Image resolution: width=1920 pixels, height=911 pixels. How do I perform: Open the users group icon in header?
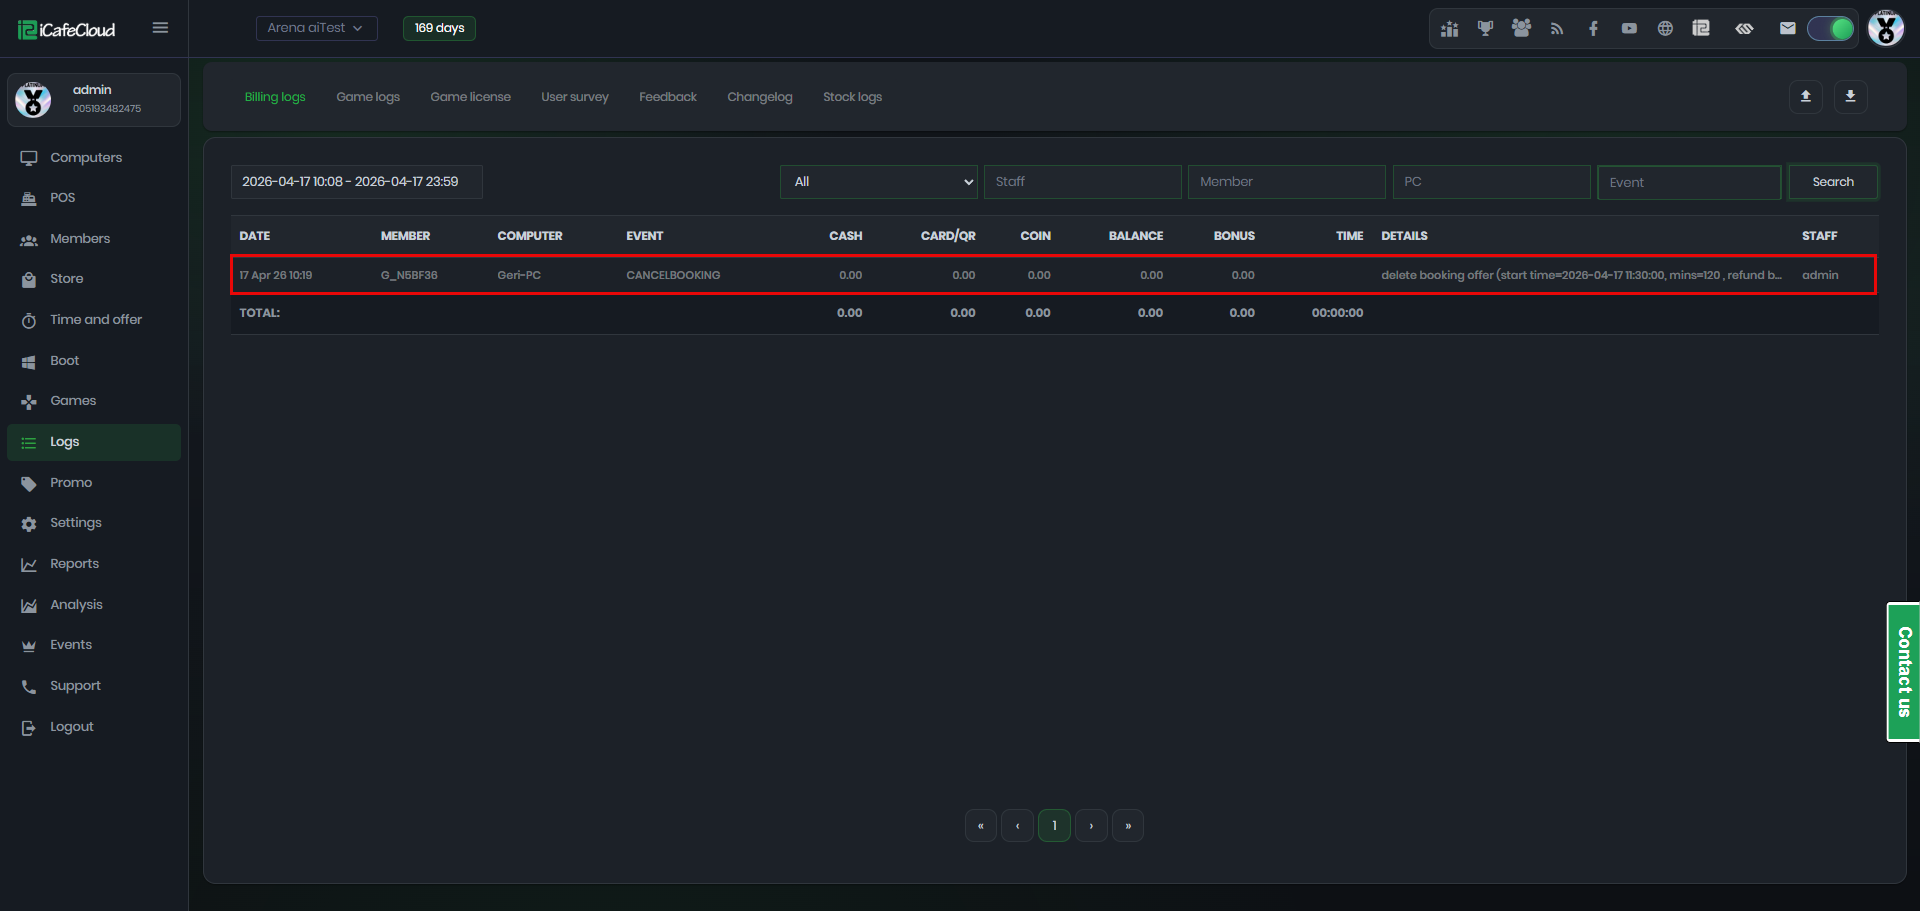1521,29
